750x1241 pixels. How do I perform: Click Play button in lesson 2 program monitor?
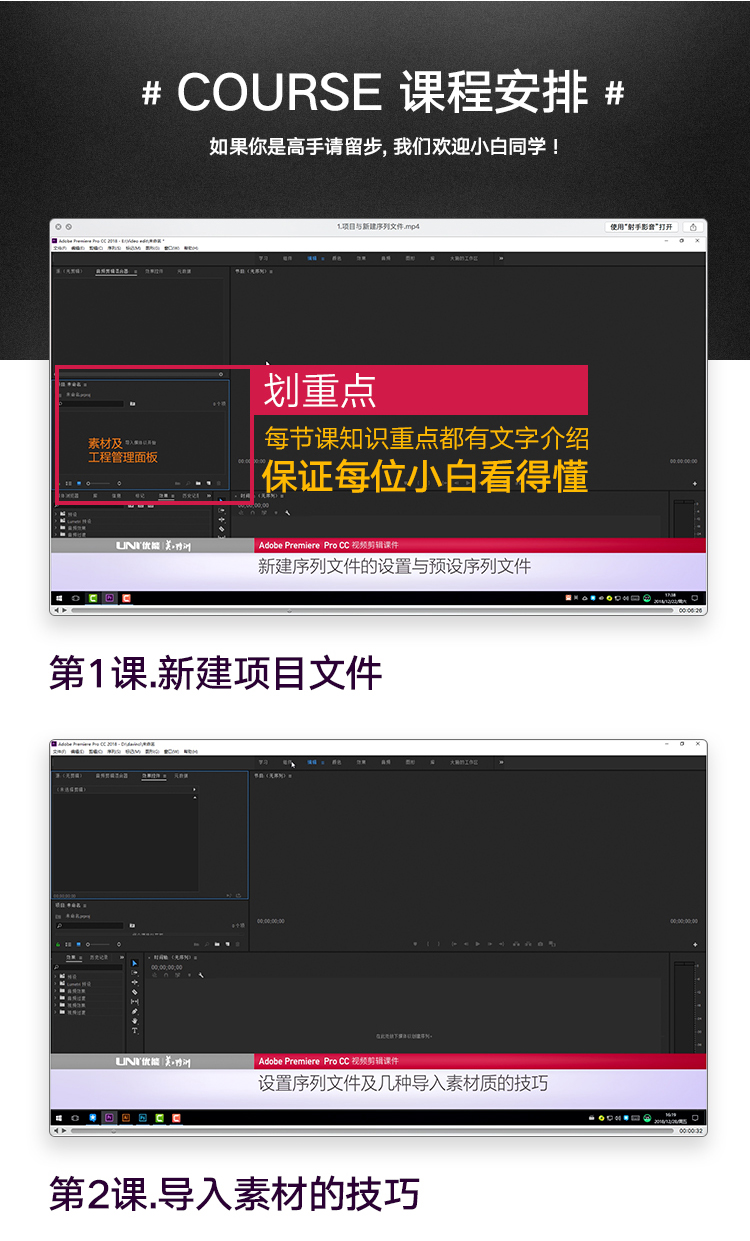coord(478,943)
